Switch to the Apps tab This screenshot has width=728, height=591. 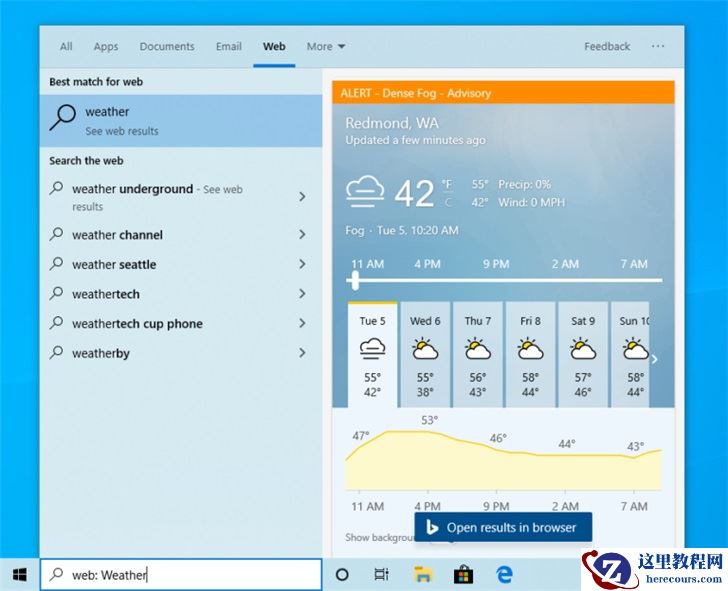click(106, 46)
